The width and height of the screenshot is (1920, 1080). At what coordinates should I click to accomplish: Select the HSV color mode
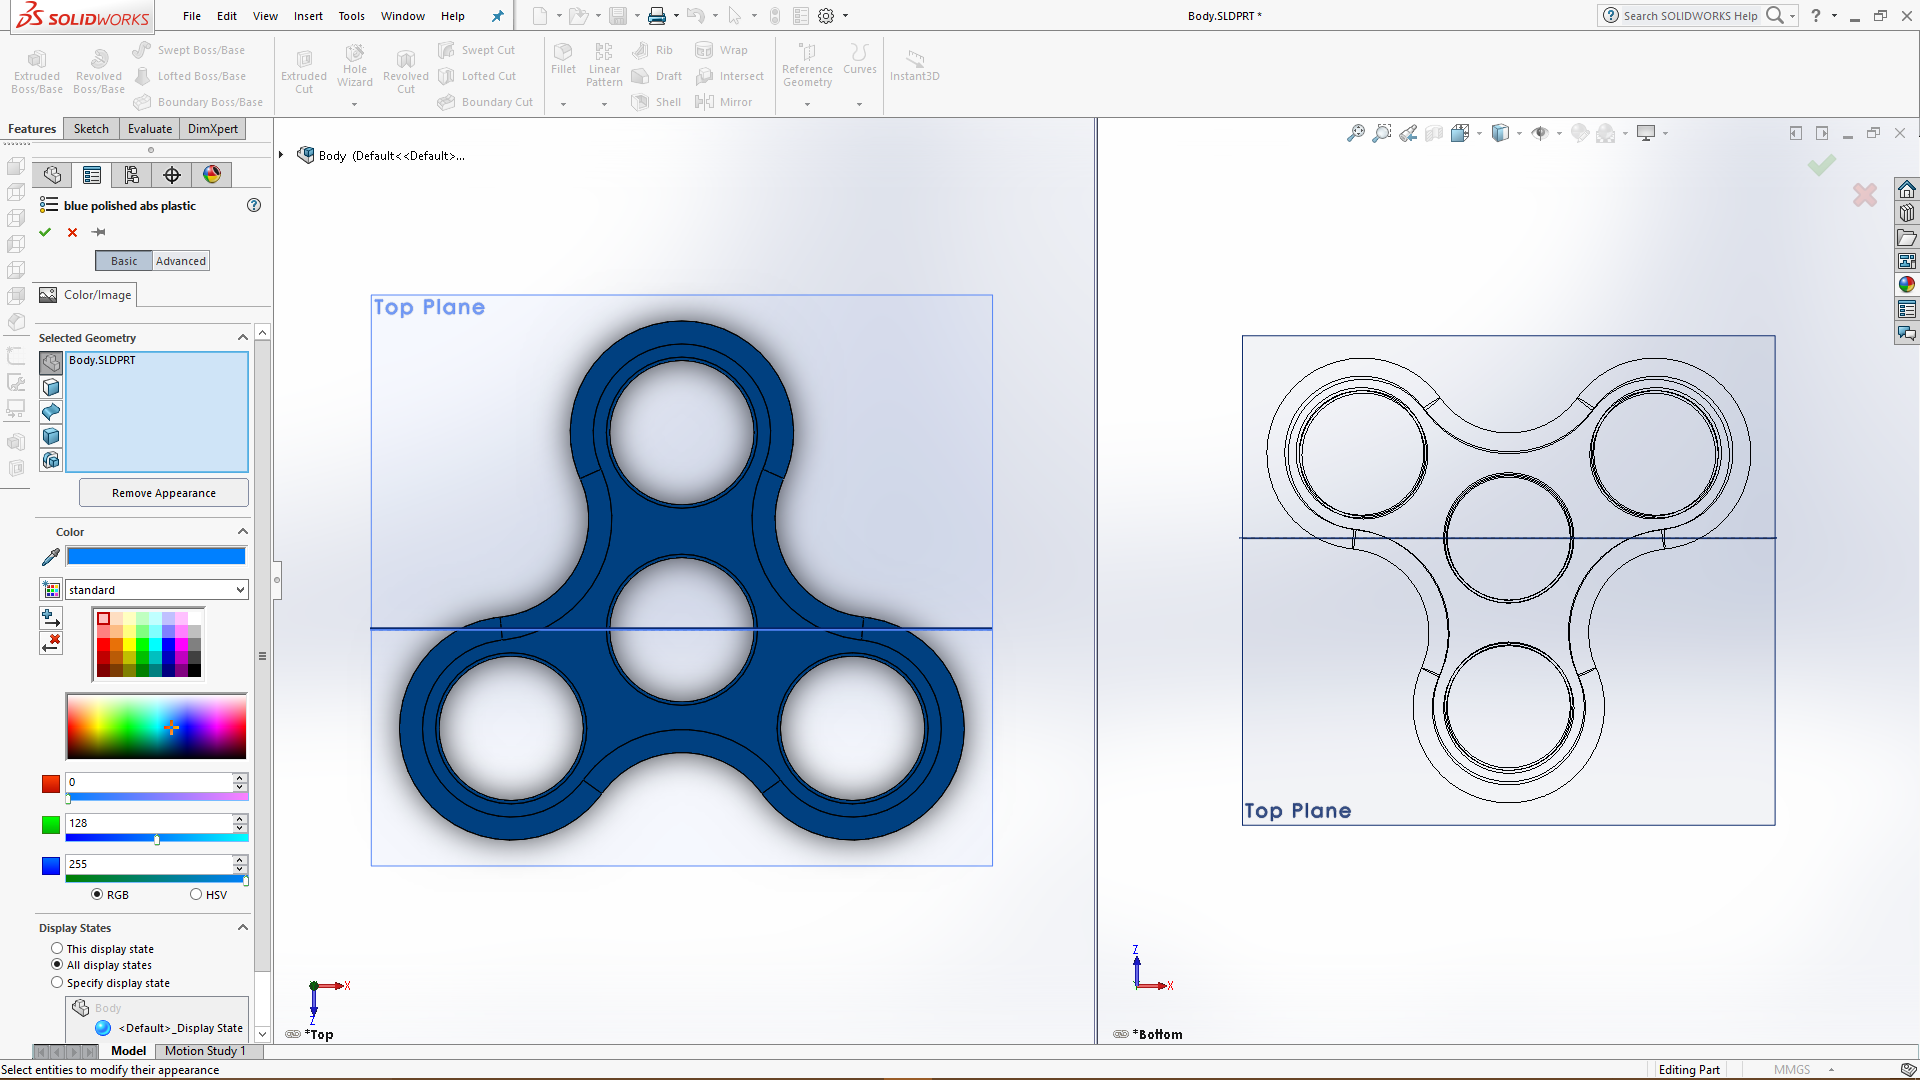196,895
